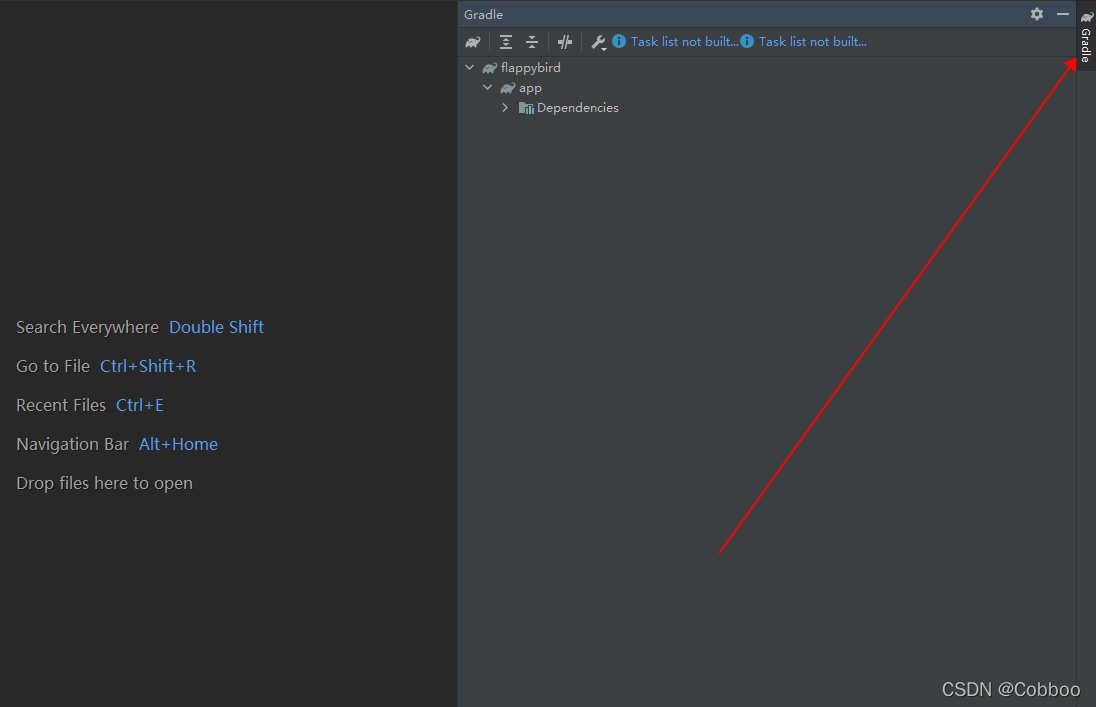The width and height of the screenshot is (1096, 707).
Task: Select the app node in Gradle tree
Action: [x=529, y=87]
